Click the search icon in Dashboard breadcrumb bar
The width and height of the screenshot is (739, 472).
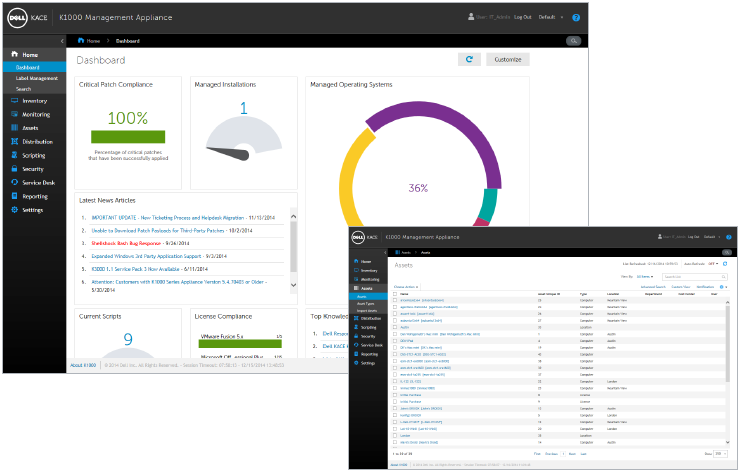click(574, 41)
